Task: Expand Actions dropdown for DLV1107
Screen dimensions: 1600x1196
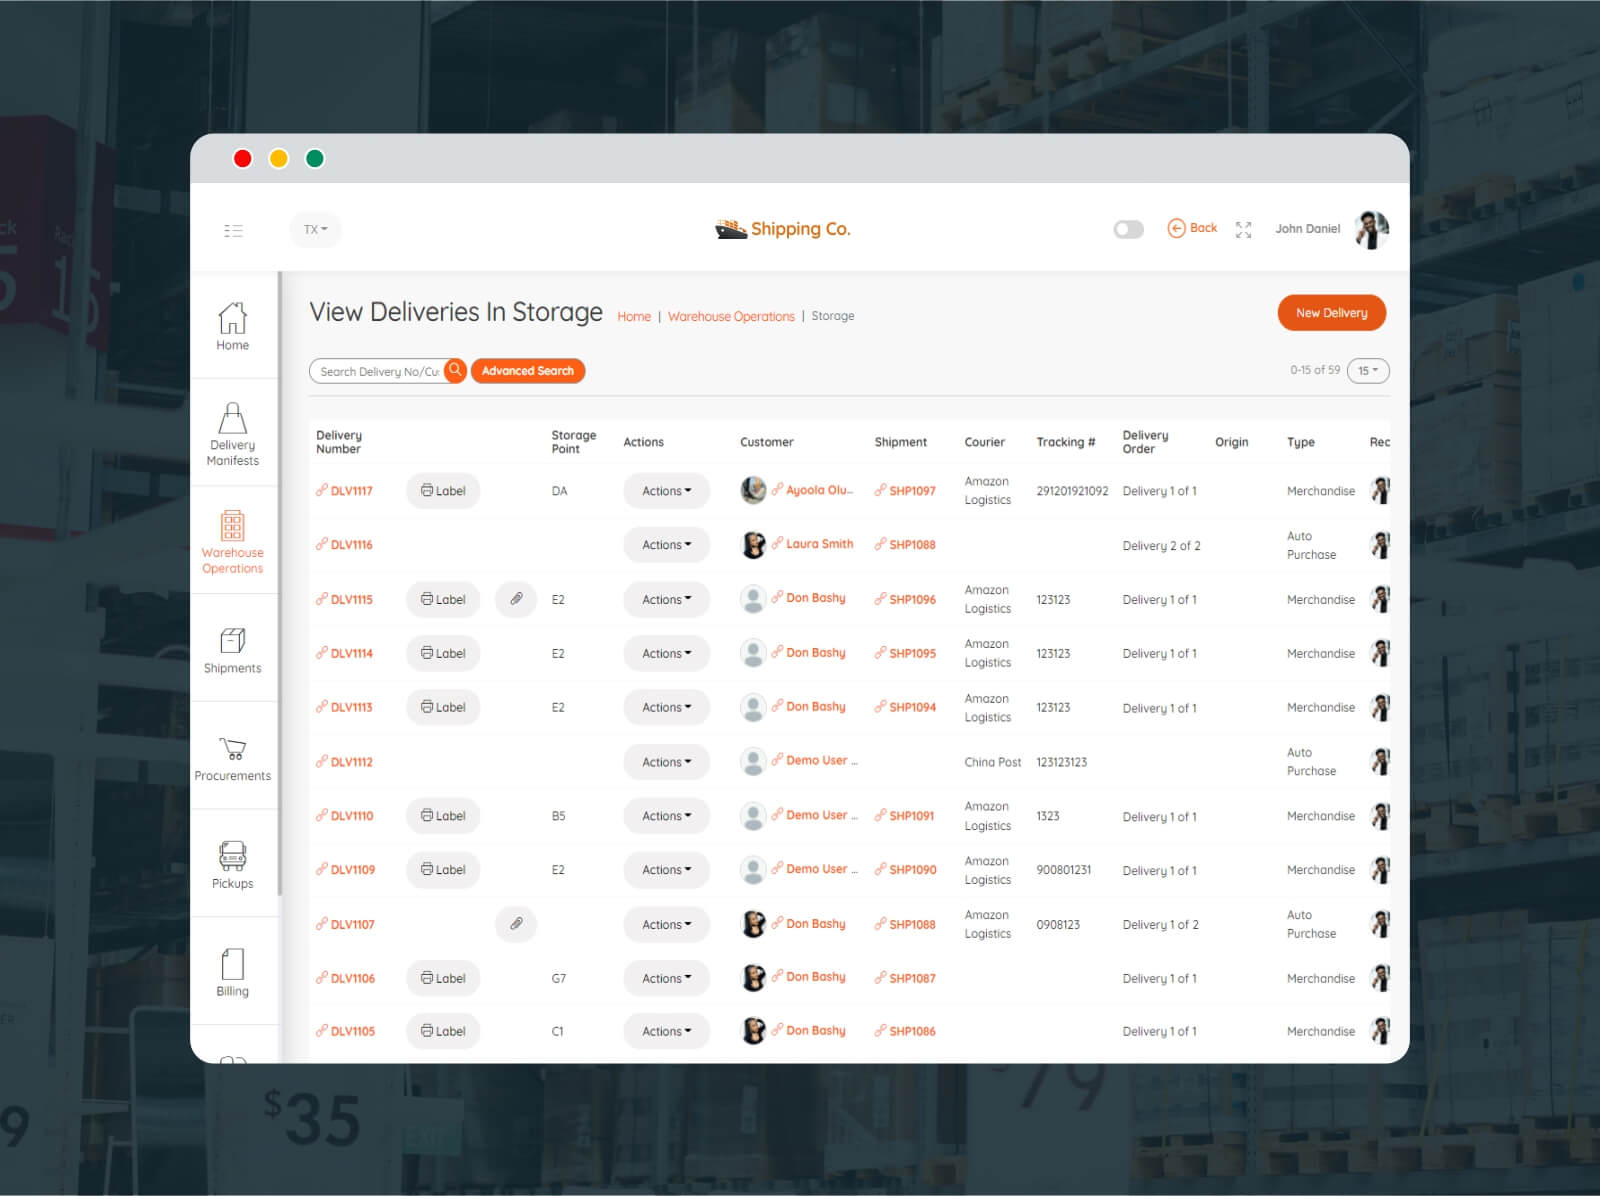Action: click(x=666, y=925)
